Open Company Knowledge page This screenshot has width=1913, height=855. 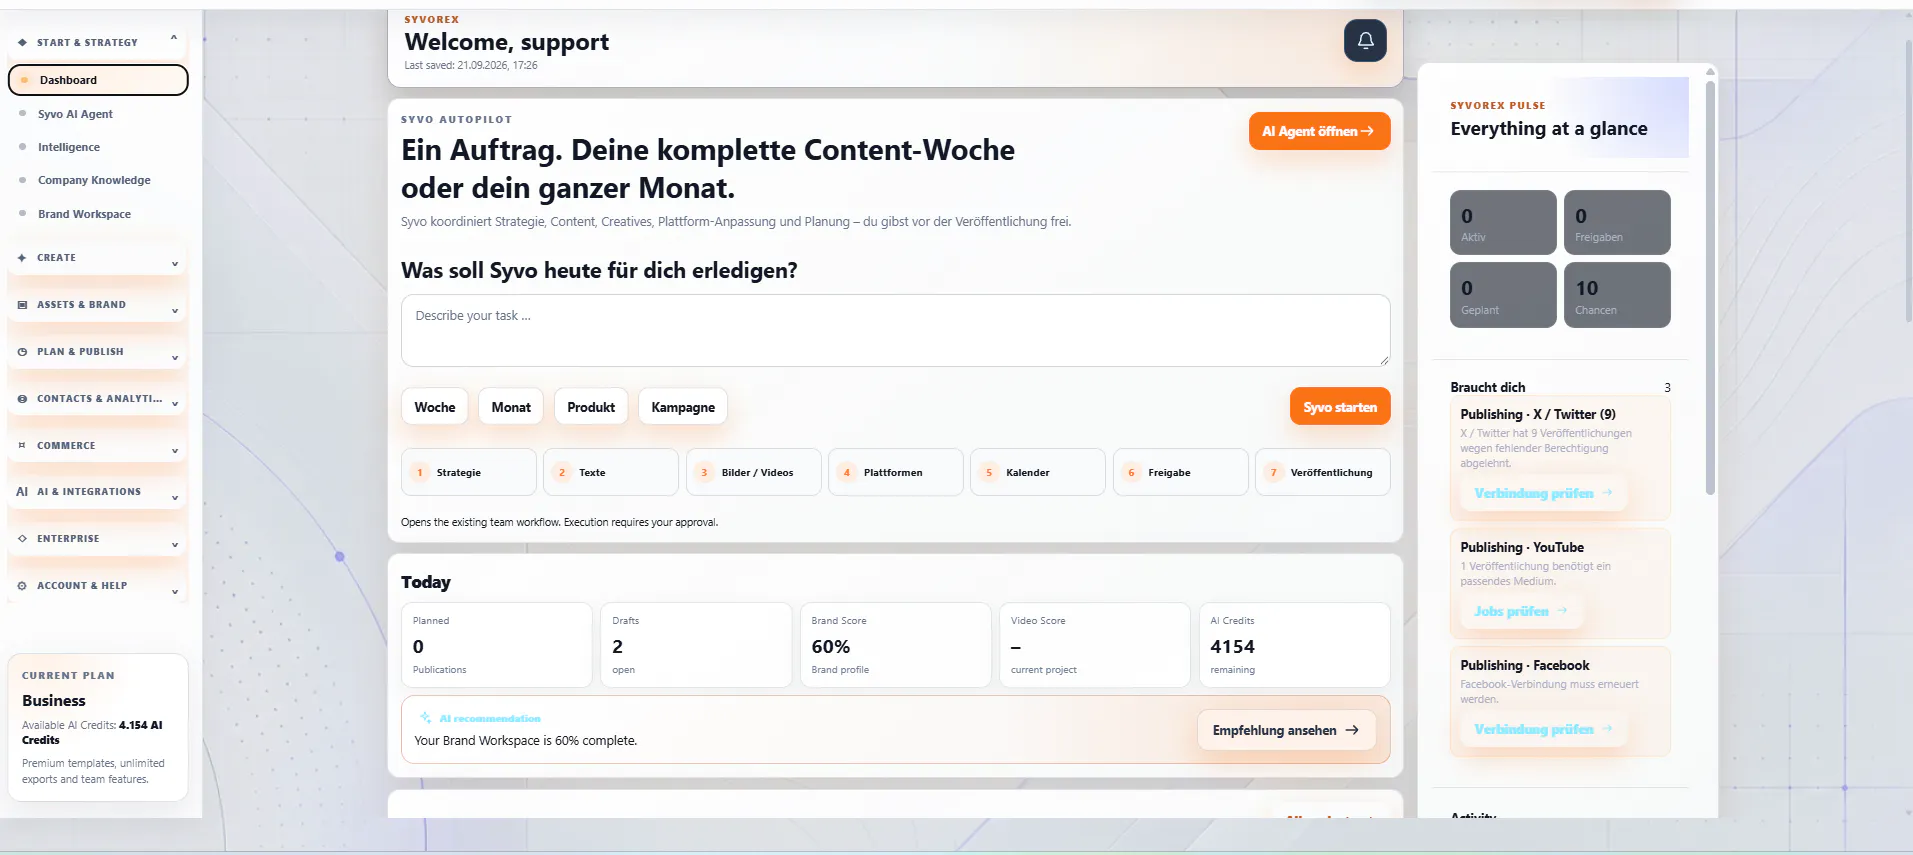[94, 180]
